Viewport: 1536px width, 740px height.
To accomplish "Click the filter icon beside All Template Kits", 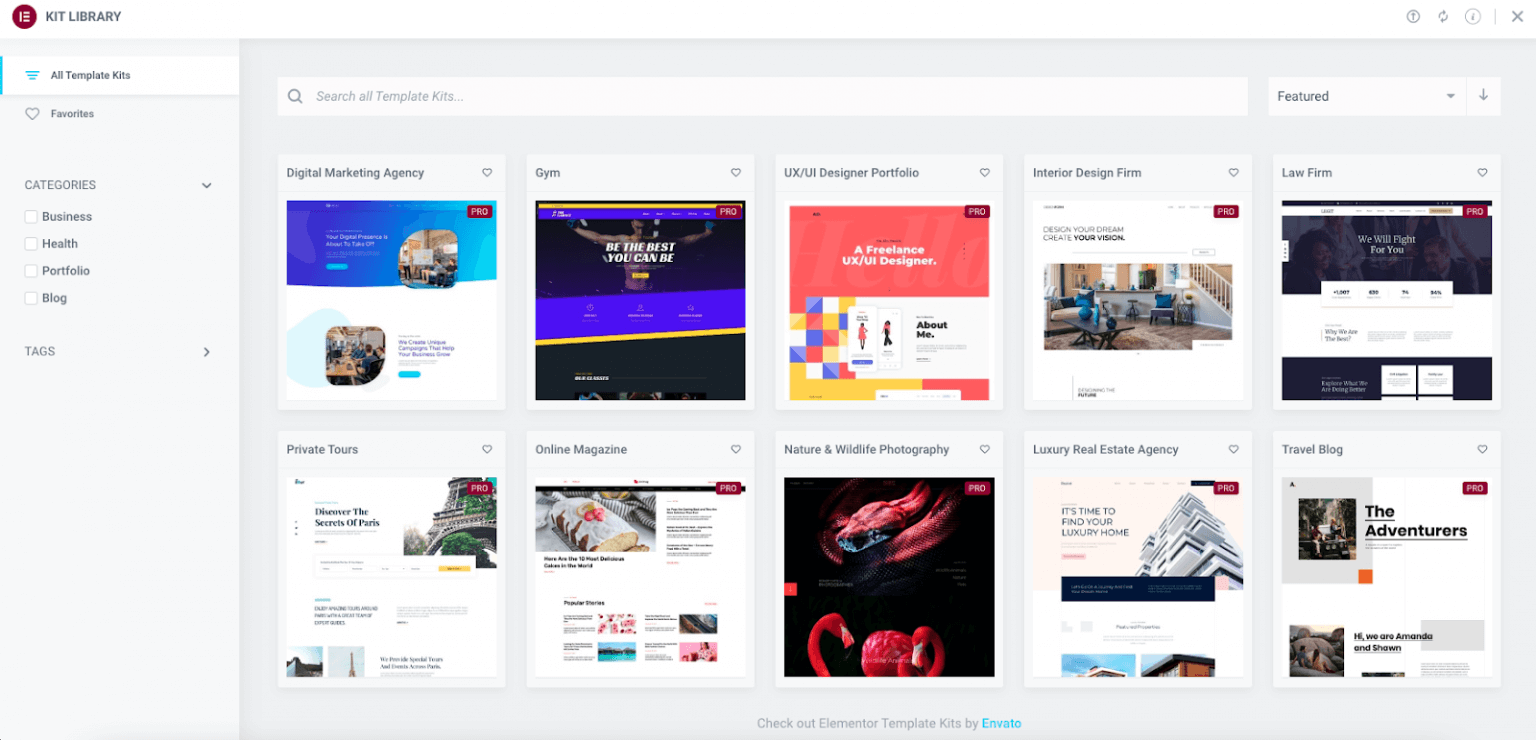I will click(x=32, y=76).
